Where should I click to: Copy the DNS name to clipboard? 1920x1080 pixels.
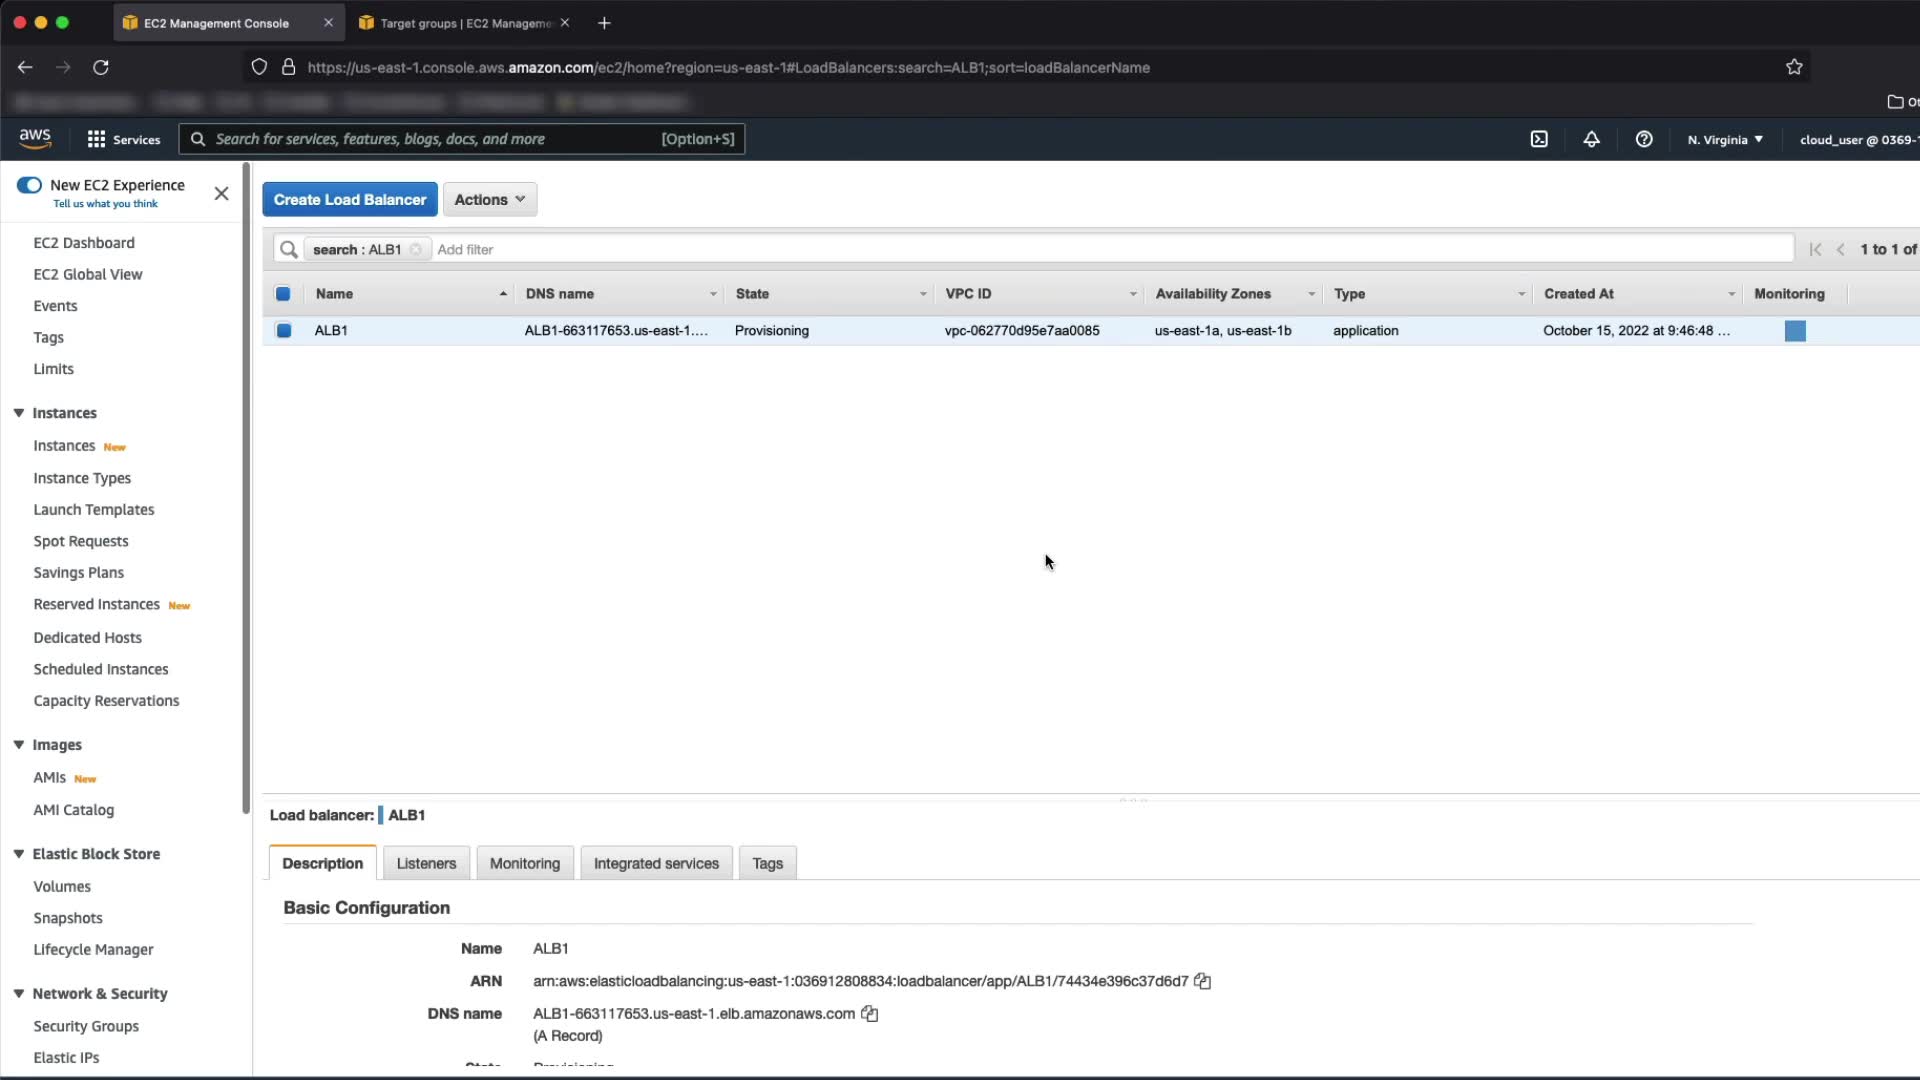[870, 1014]
